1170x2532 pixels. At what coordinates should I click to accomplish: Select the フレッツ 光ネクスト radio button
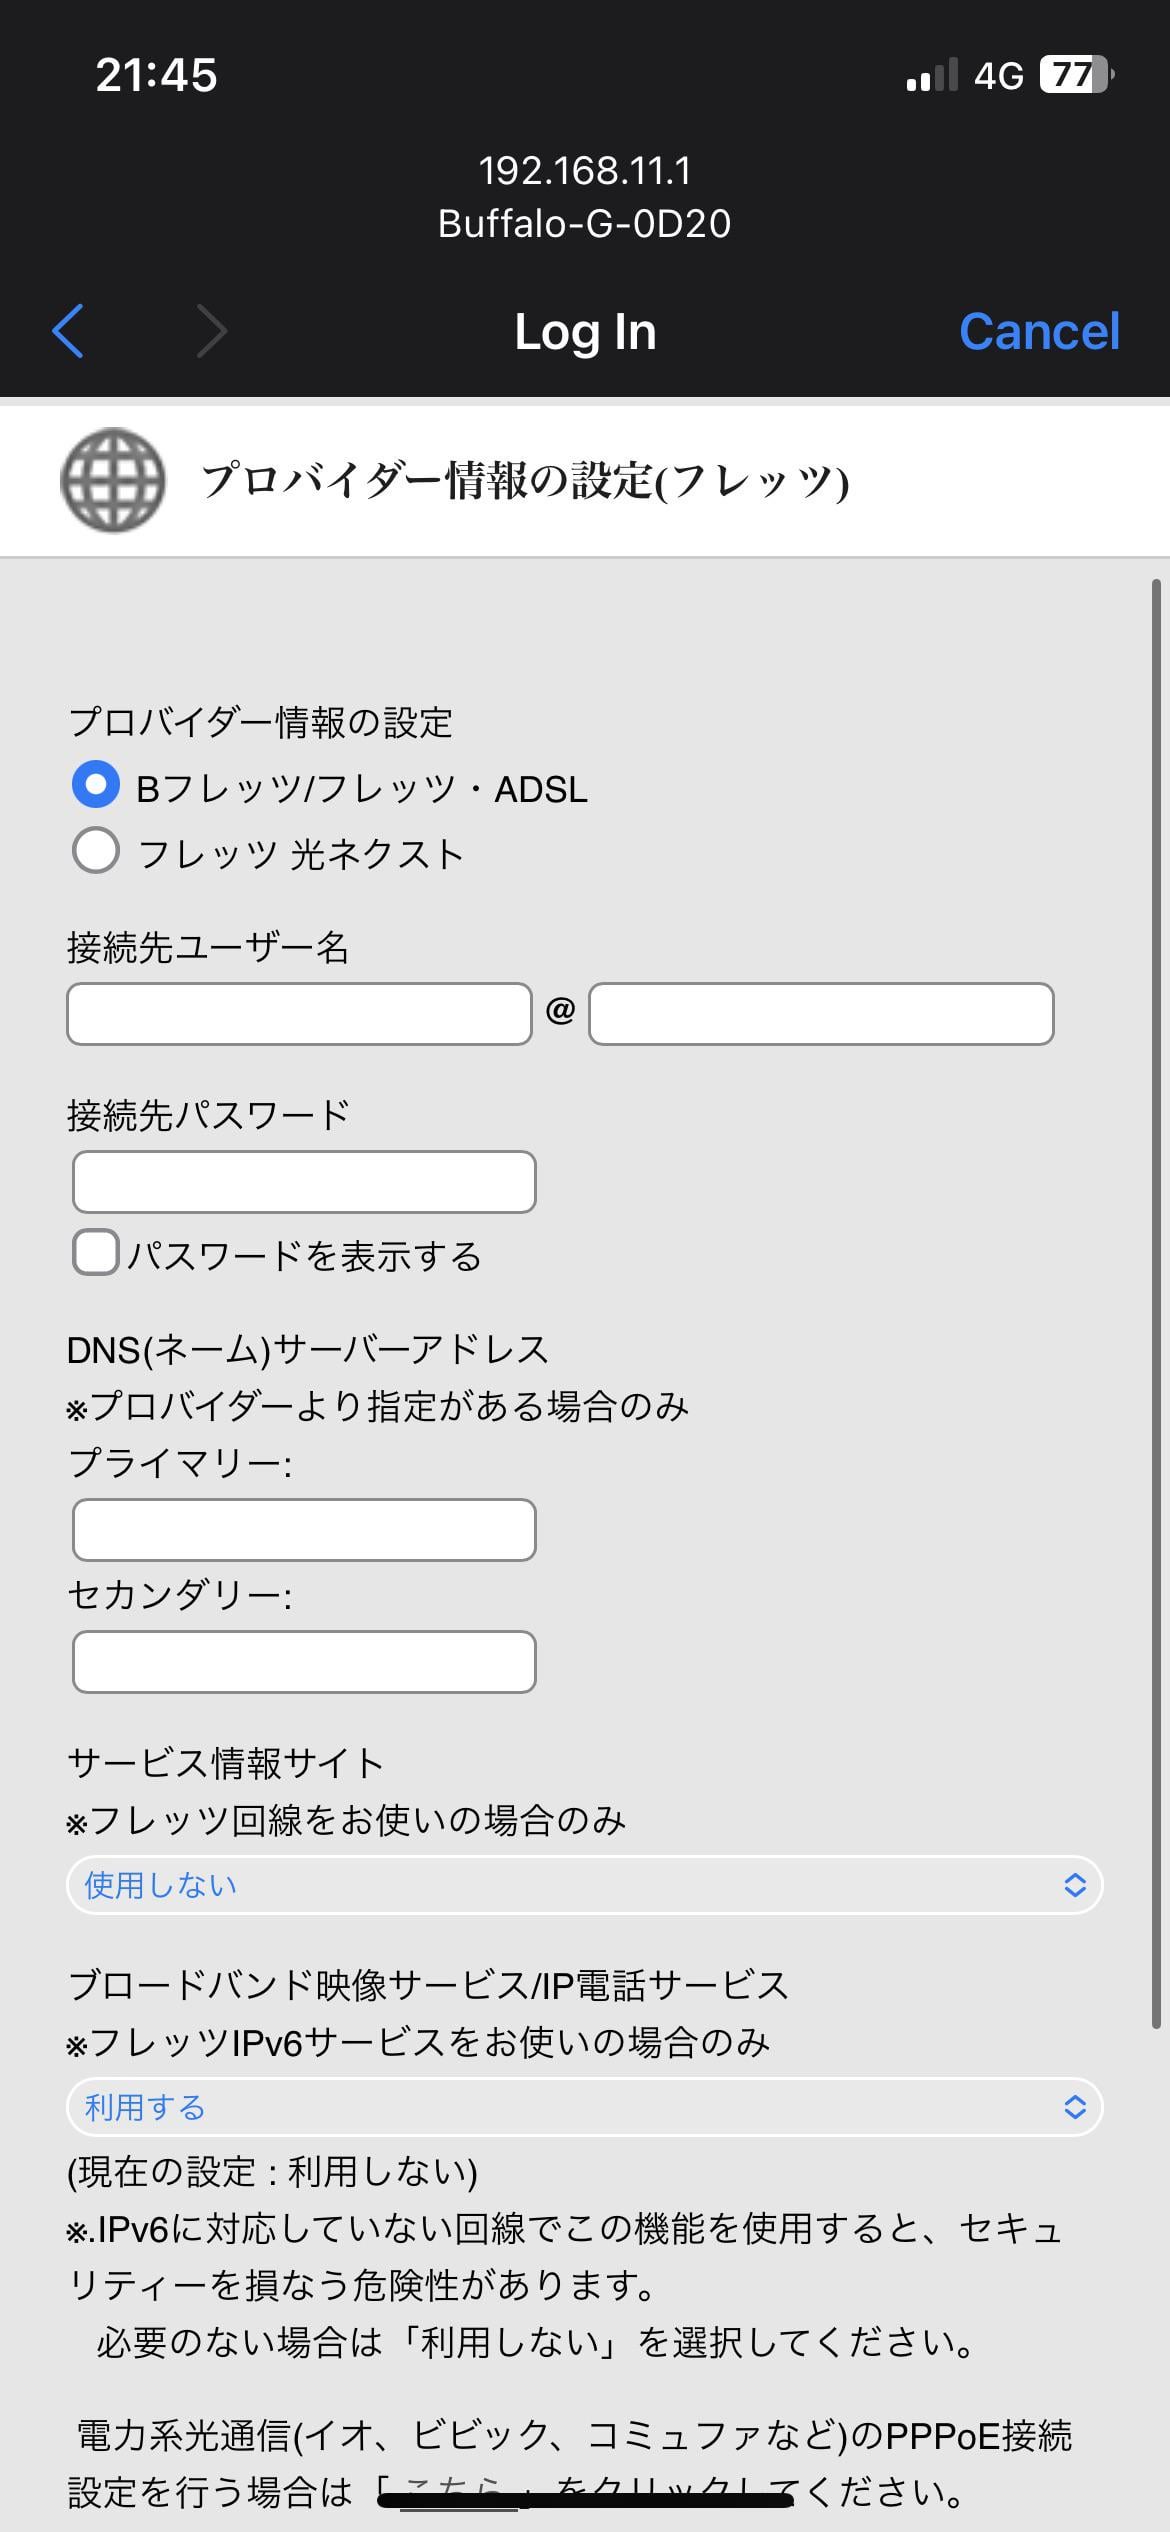coord(96,852)
